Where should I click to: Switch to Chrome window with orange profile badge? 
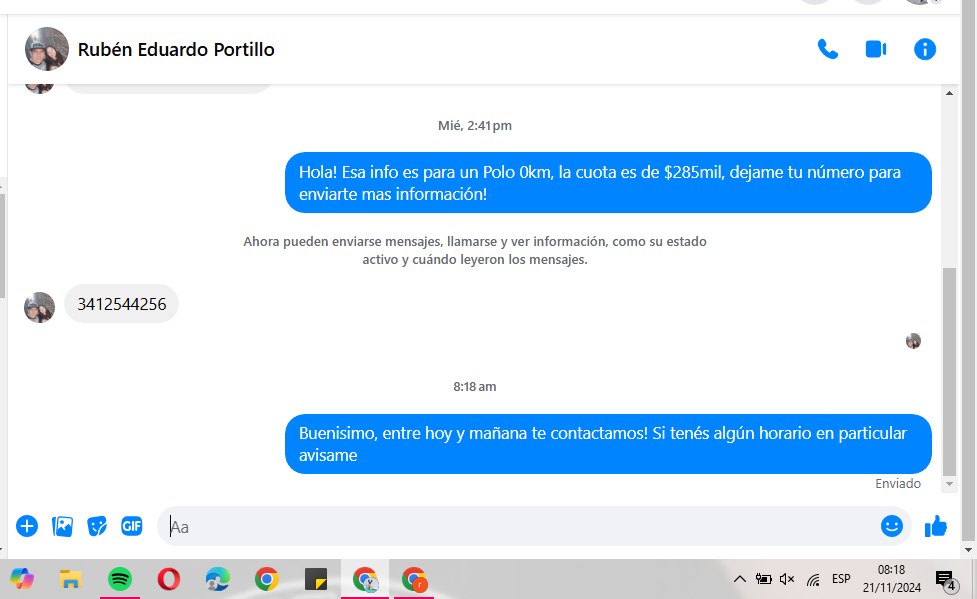[414, 579]
